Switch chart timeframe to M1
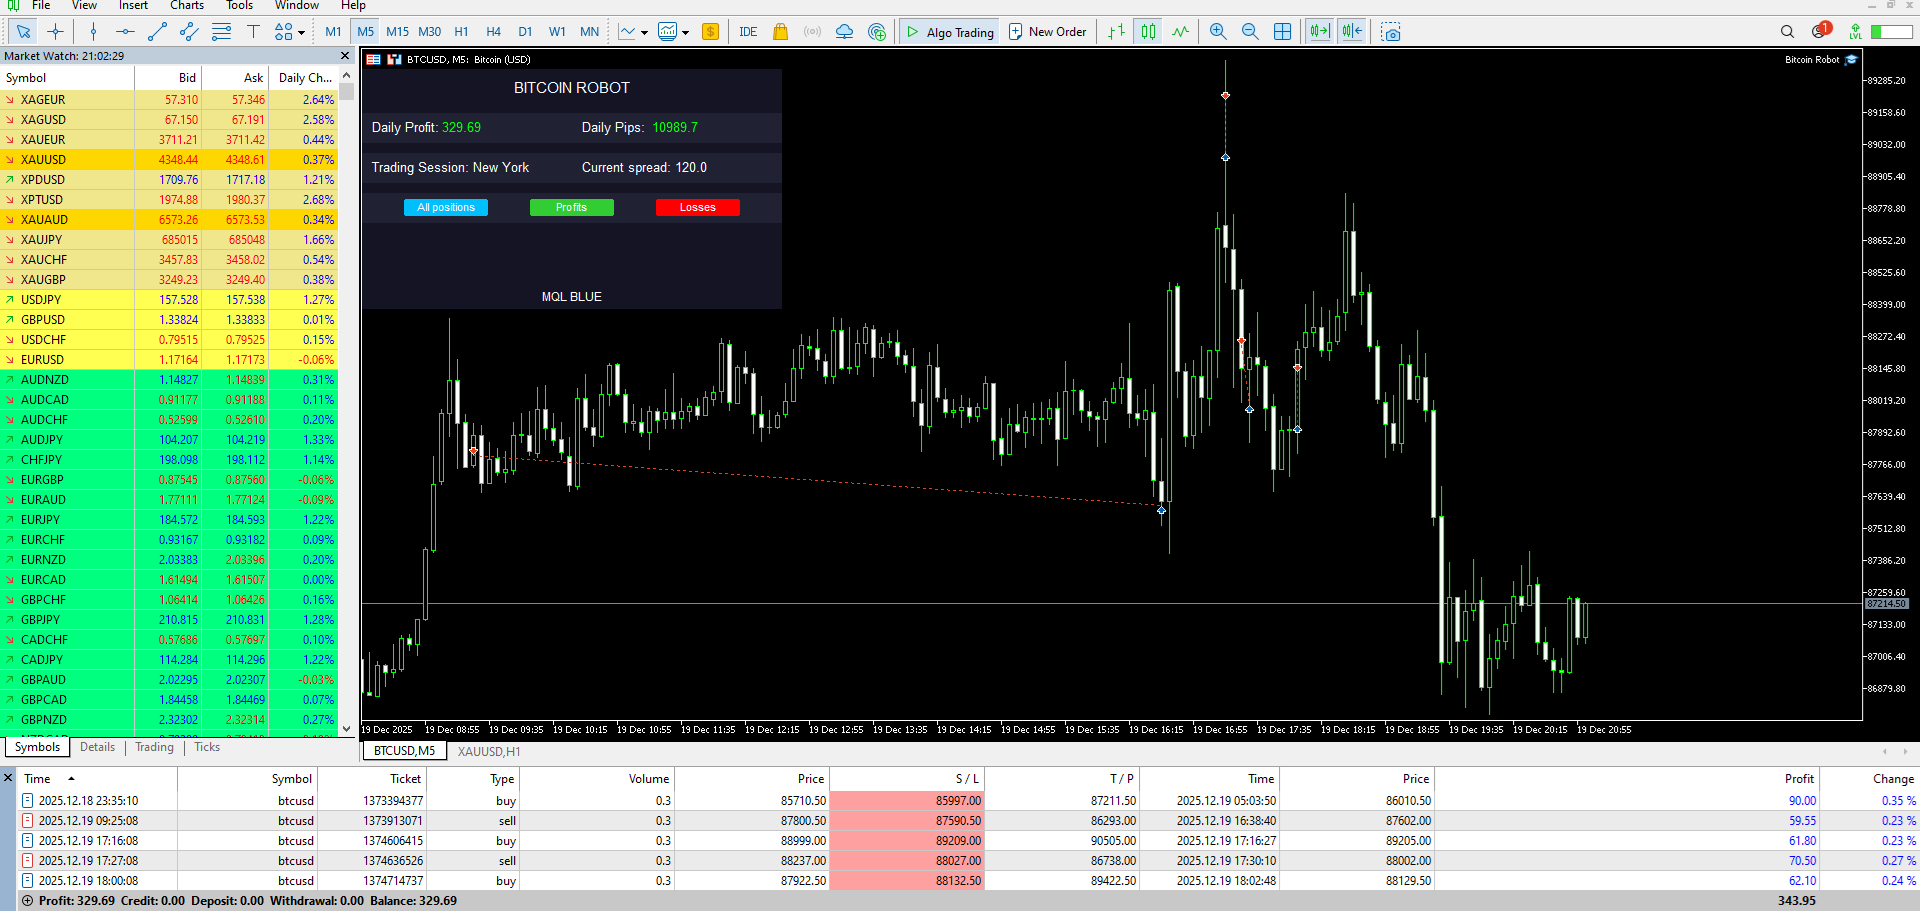The height and width of the screenshot is (911, 1920). tap(333, 32)
